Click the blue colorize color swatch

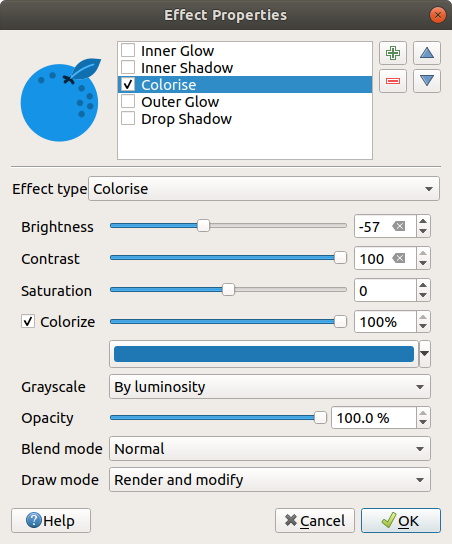(x=264, y=354)
